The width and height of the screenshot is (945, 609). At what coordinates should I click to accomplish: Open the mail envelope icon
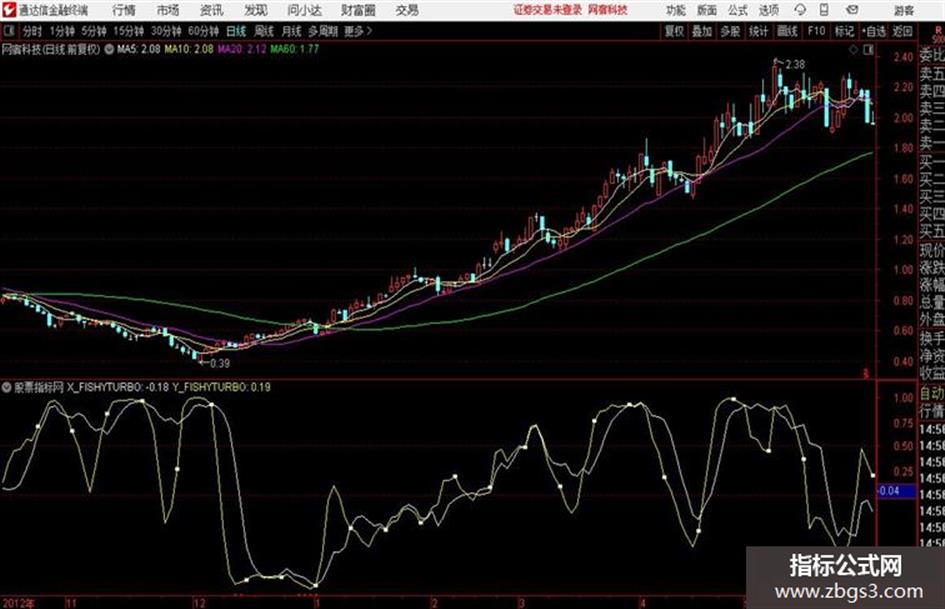(x=852, y=10)
